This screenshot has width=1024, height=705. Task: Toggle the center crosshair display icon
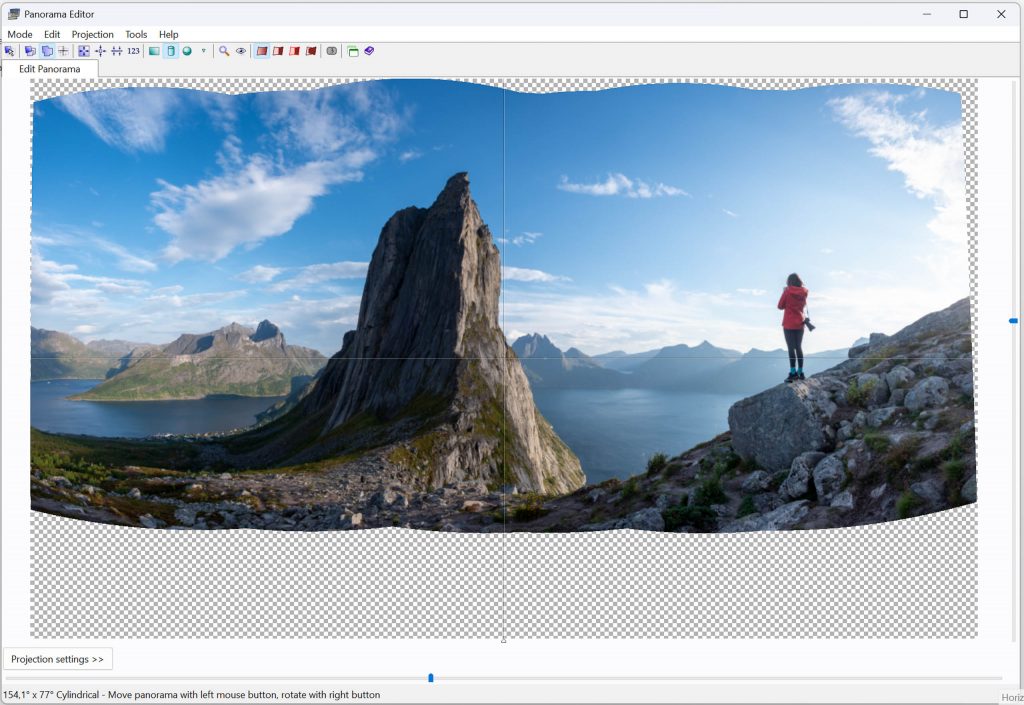pos(63,51)
